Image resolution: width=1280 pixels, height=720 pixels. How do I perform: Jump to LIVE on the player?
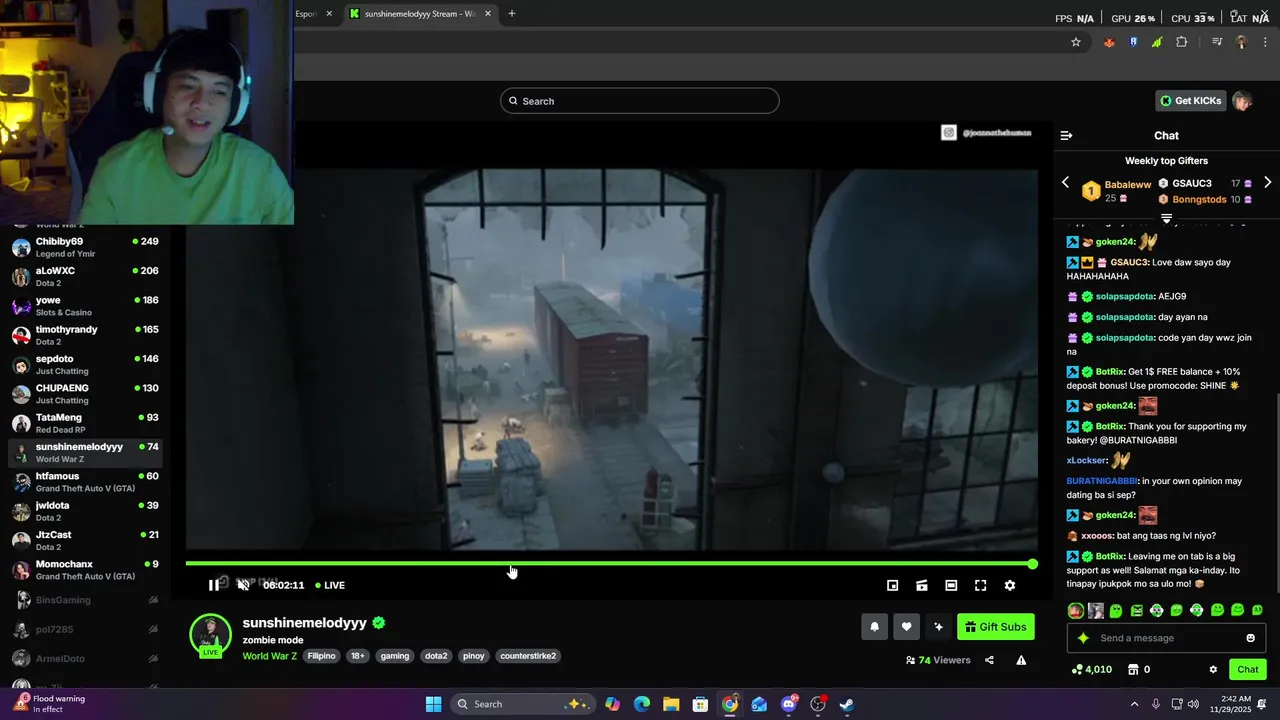click(x=330, y=585)
